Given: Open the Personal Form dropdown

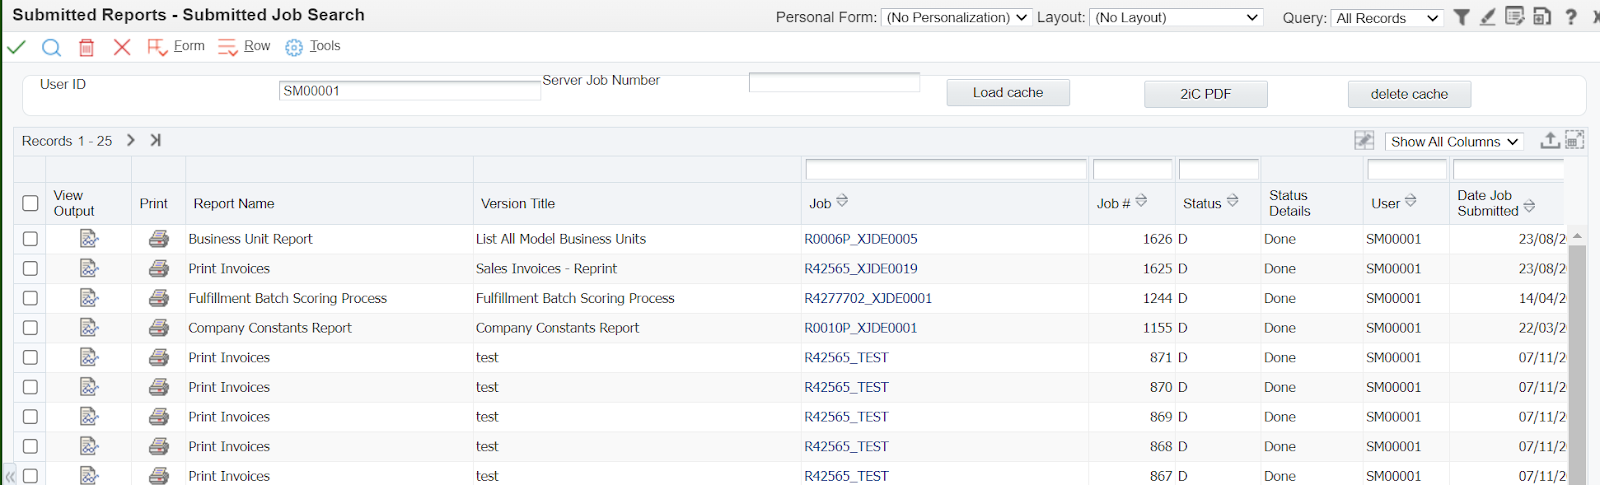Looking at the screenshot, I should 956,17.
